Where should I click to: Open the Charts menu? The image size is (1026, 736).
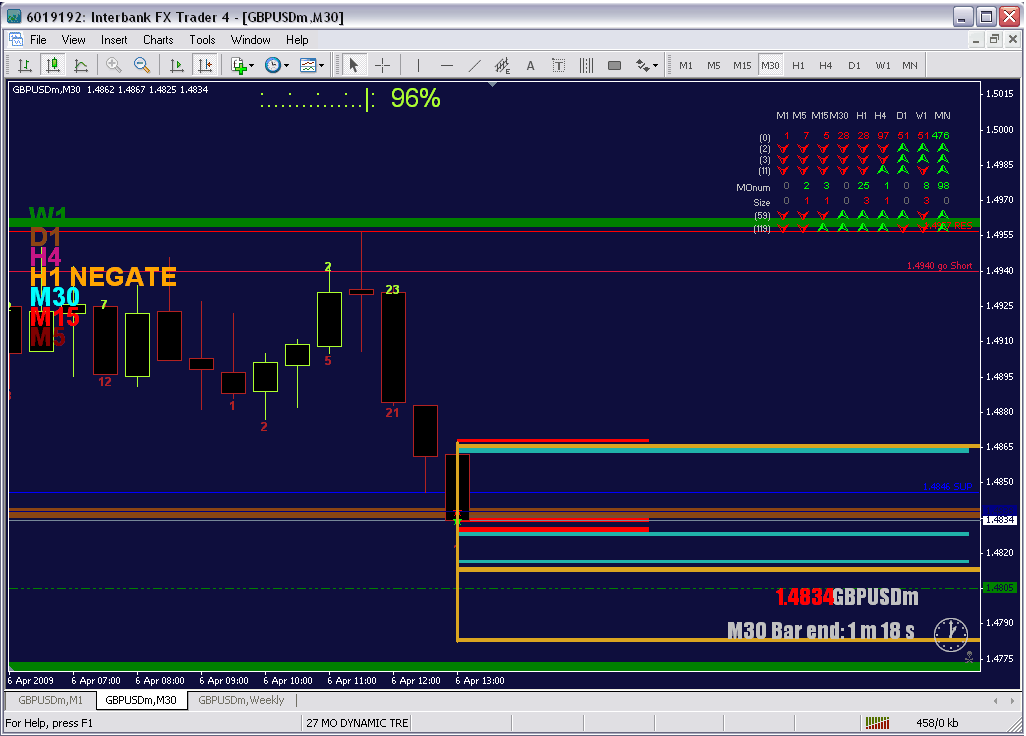click(158, 40)
